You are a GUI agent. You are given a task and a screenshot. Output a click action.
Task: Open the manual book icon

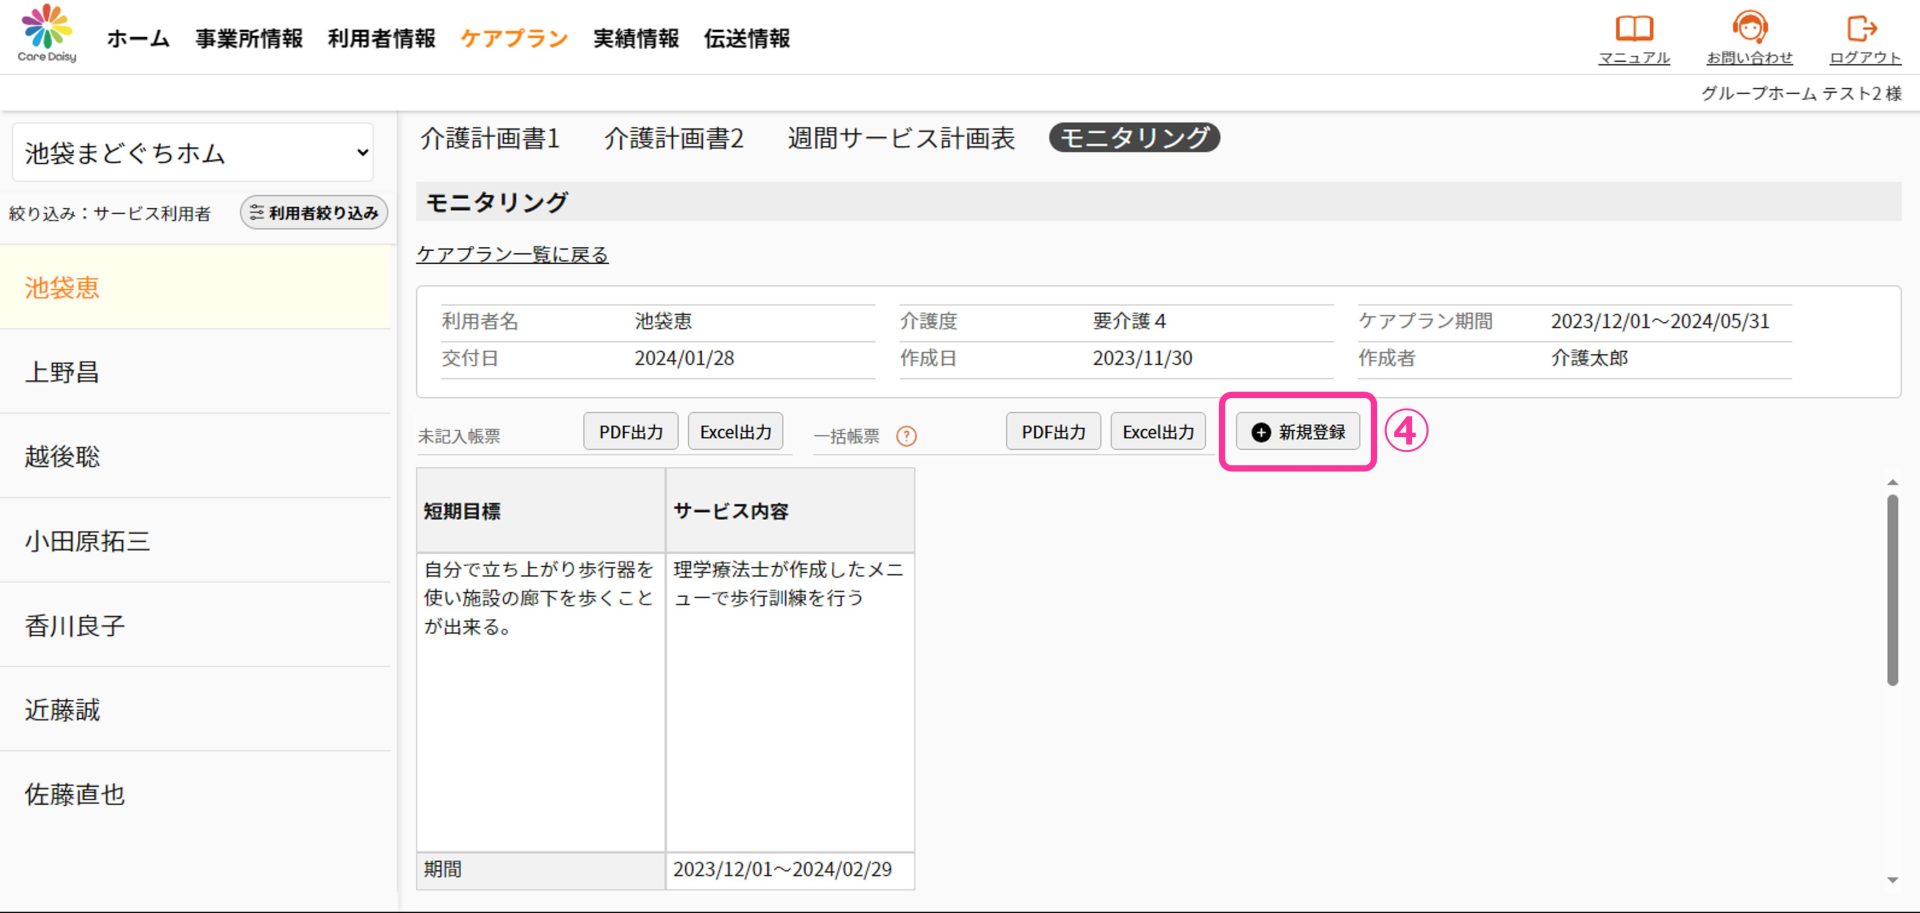[1634, 28]
